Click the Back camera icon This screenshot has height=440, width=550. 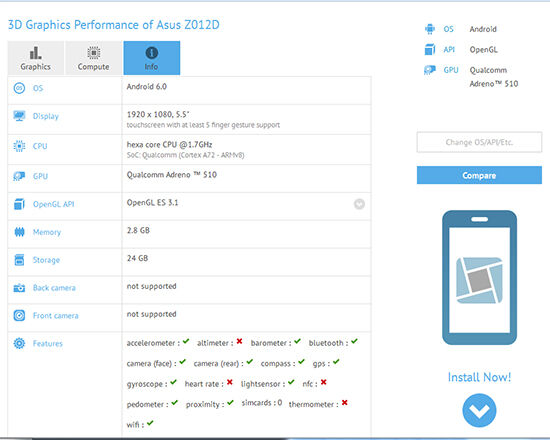pos(19,288)
